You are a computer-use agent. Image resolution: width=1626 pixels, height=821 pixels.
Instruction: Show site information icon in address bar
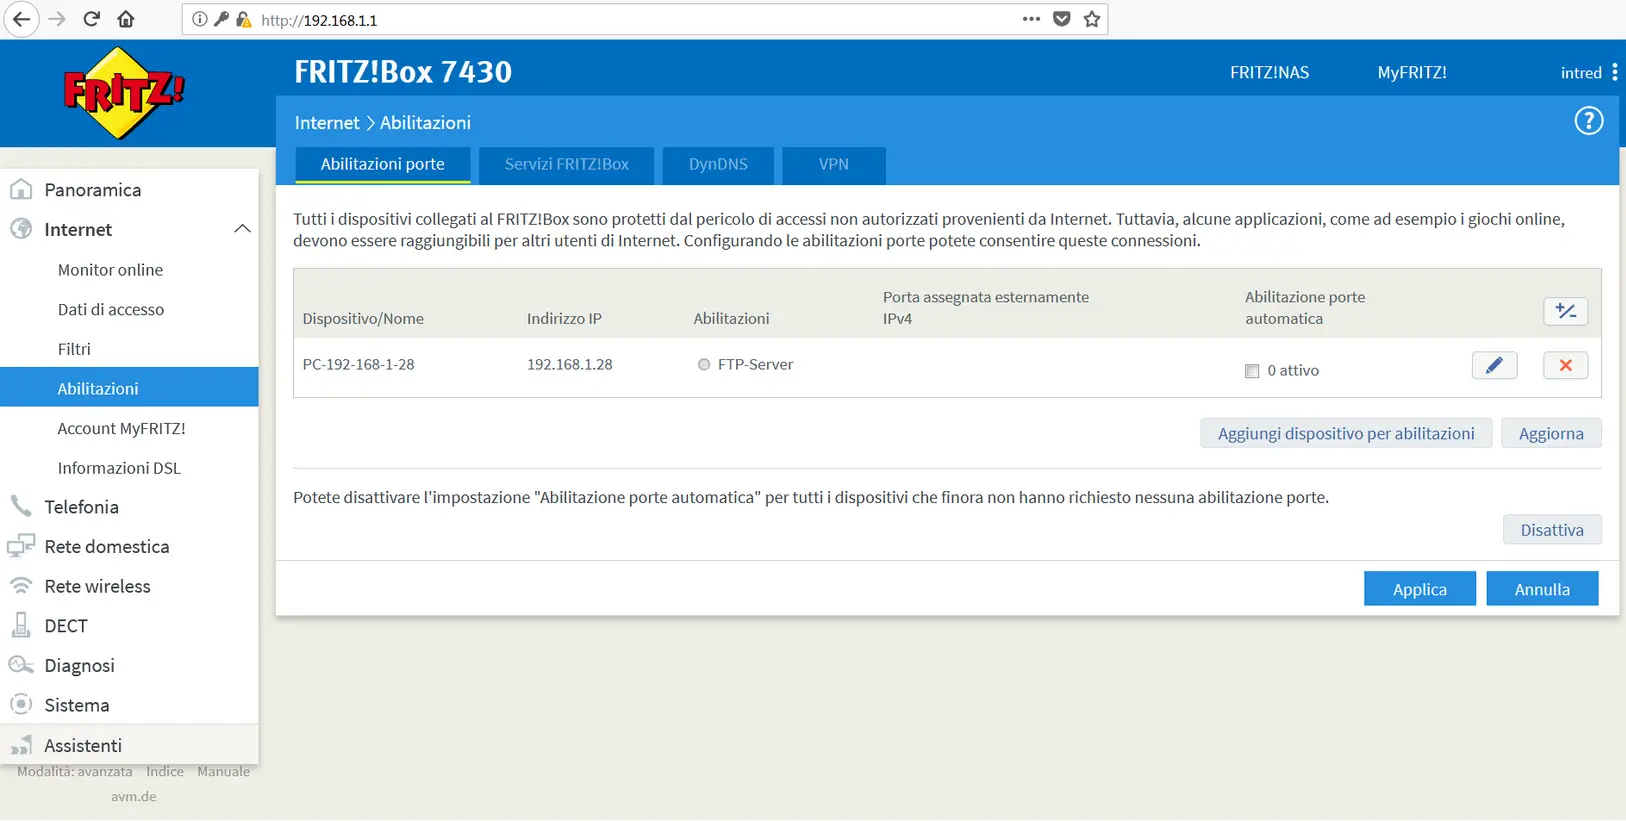pyautogui.click(x=200, y=19)
